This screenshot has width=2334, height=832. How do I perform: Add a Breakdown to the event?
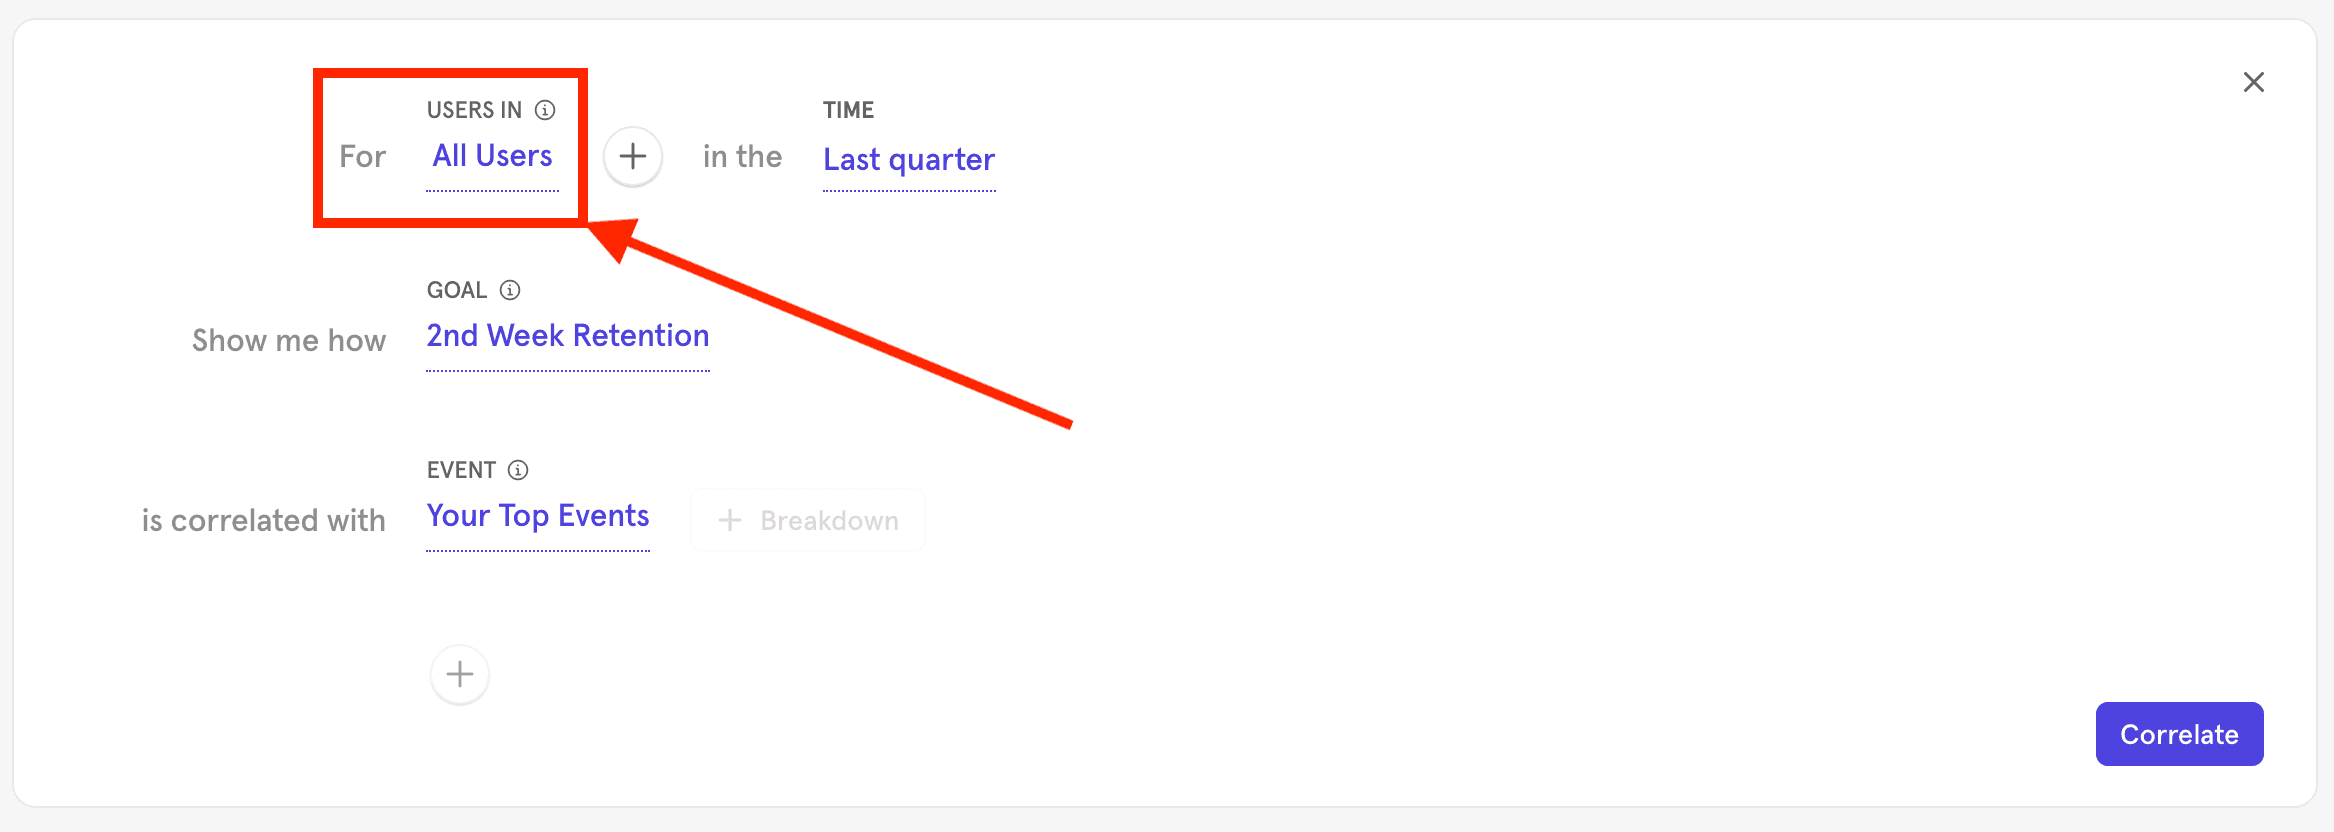[x=807, y=520]
